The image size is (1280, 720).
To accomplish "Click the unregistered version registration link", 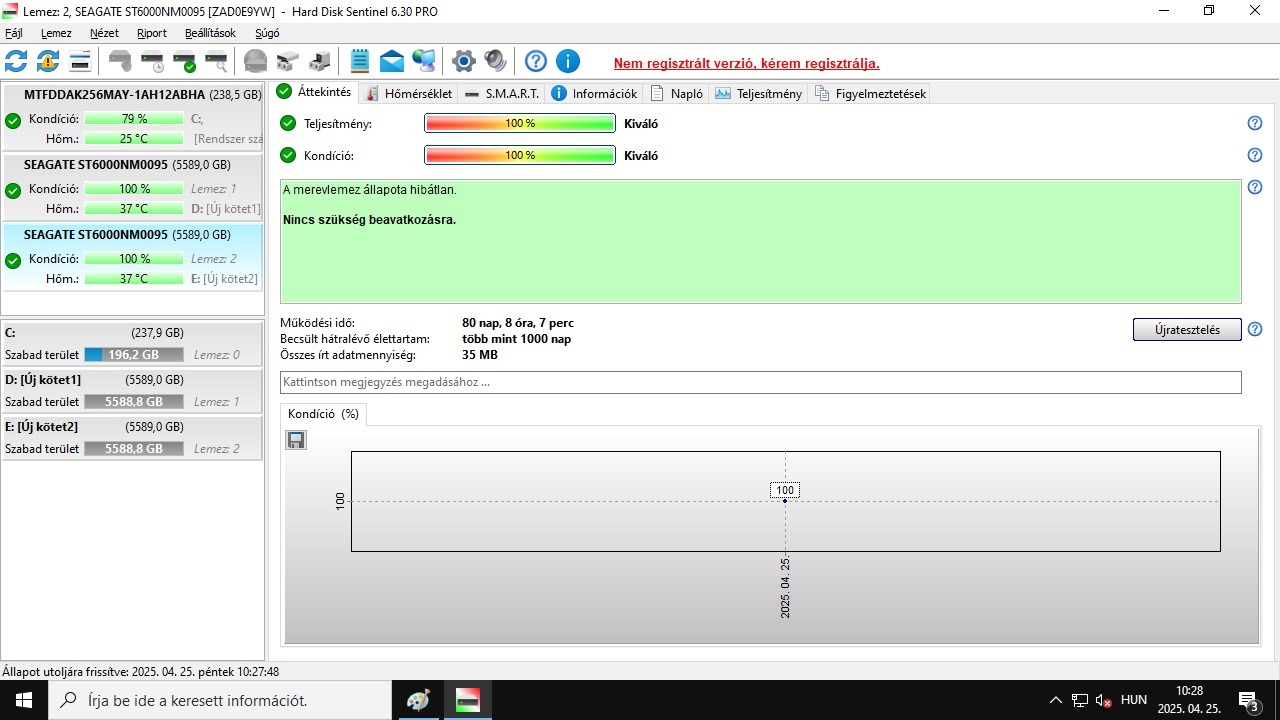I will coord(746,63).
